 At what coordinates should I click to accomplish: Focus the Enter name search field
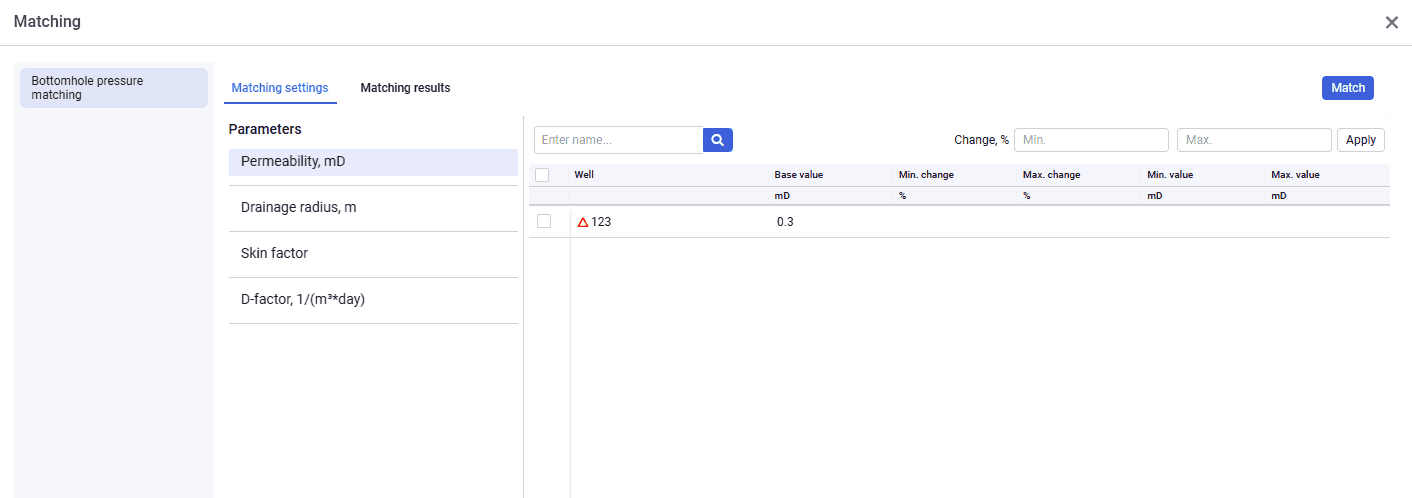point(619,140)
